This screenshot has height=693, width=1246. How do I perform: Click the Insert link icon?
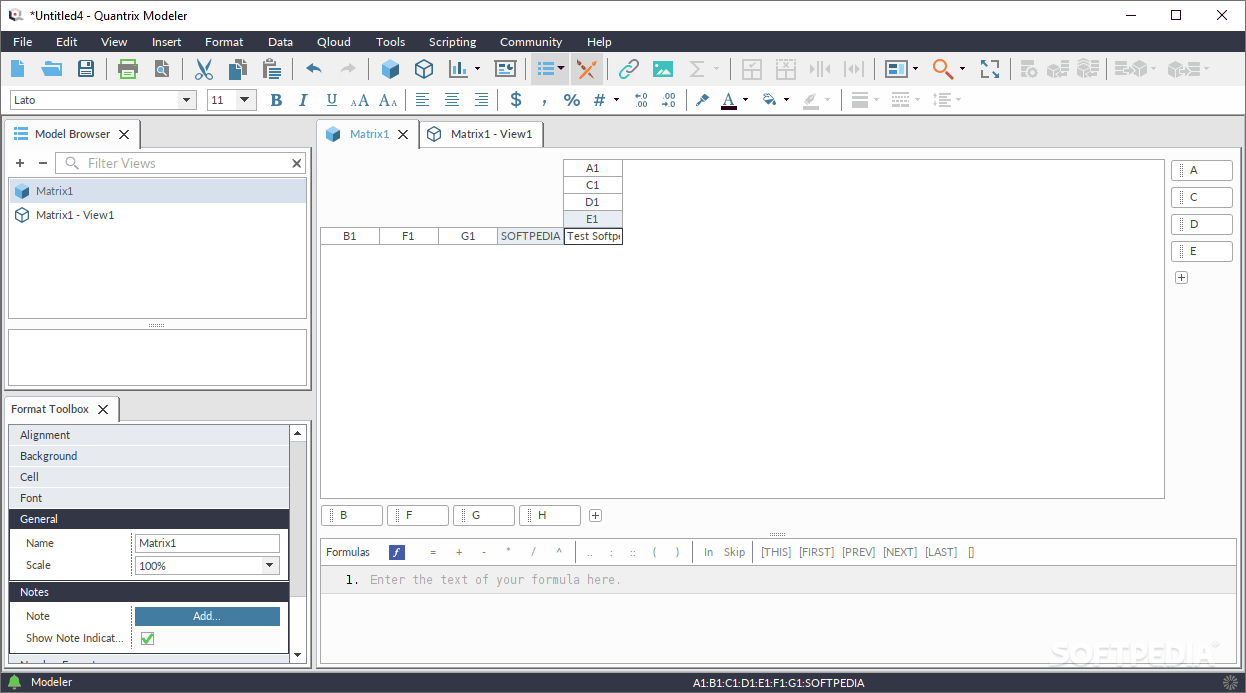[628, 69]
